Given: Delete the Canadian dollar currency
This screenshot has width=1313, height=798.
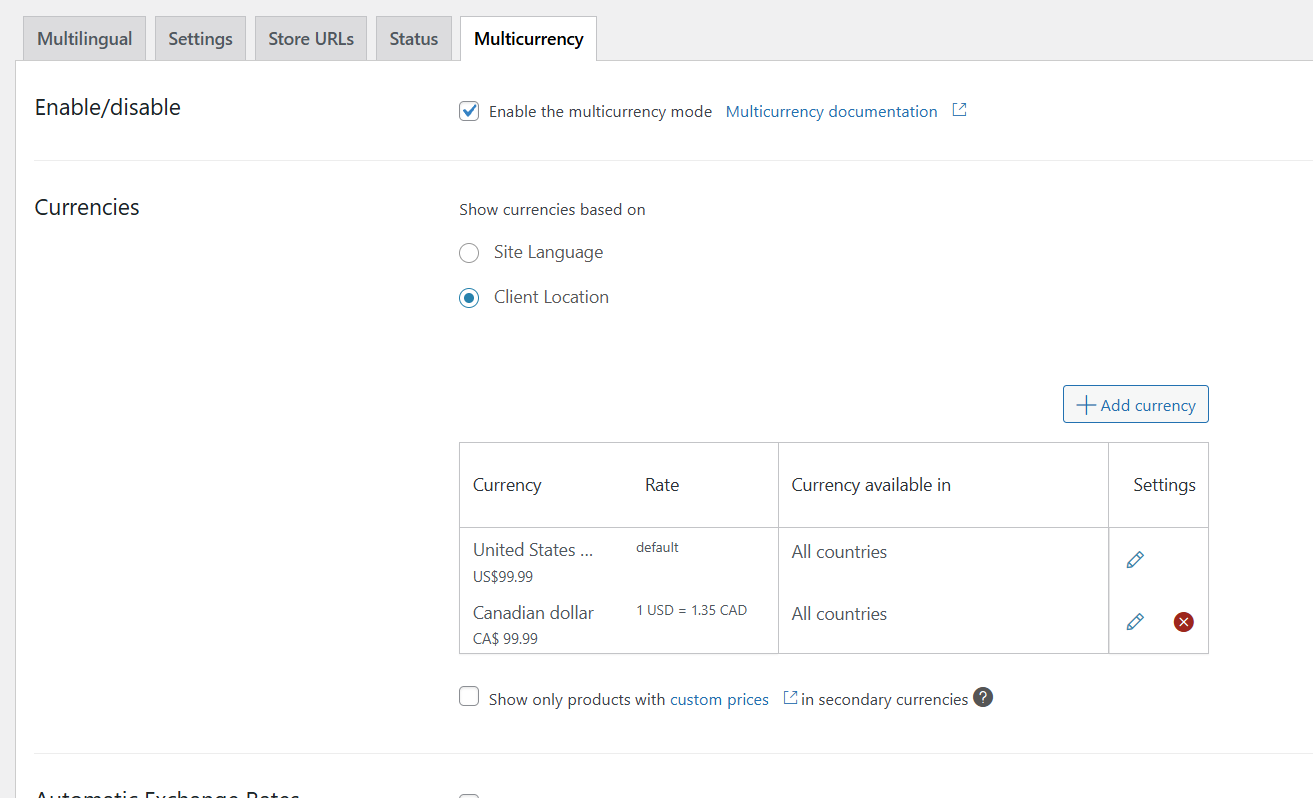Looking at the screenshot, I should 1183,622.
